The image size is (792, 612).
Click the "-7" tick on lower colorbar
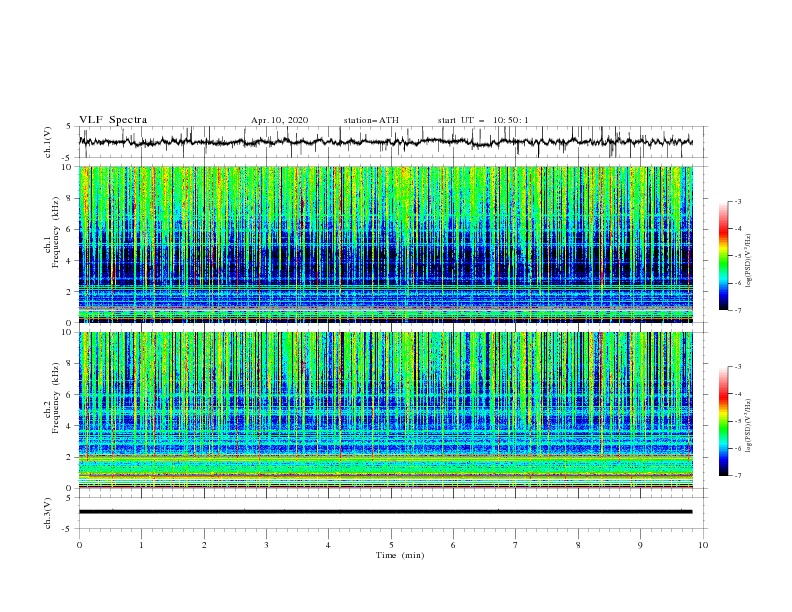click(737, 475)
